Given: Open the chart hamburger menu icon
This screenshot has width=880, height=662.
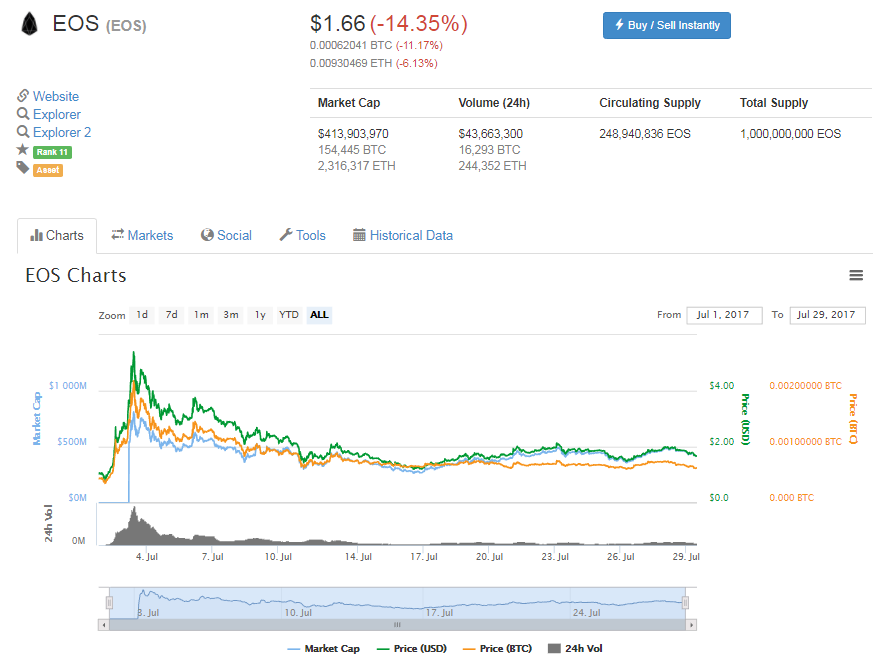Looking at the screenshot, I should click(855, 275).
